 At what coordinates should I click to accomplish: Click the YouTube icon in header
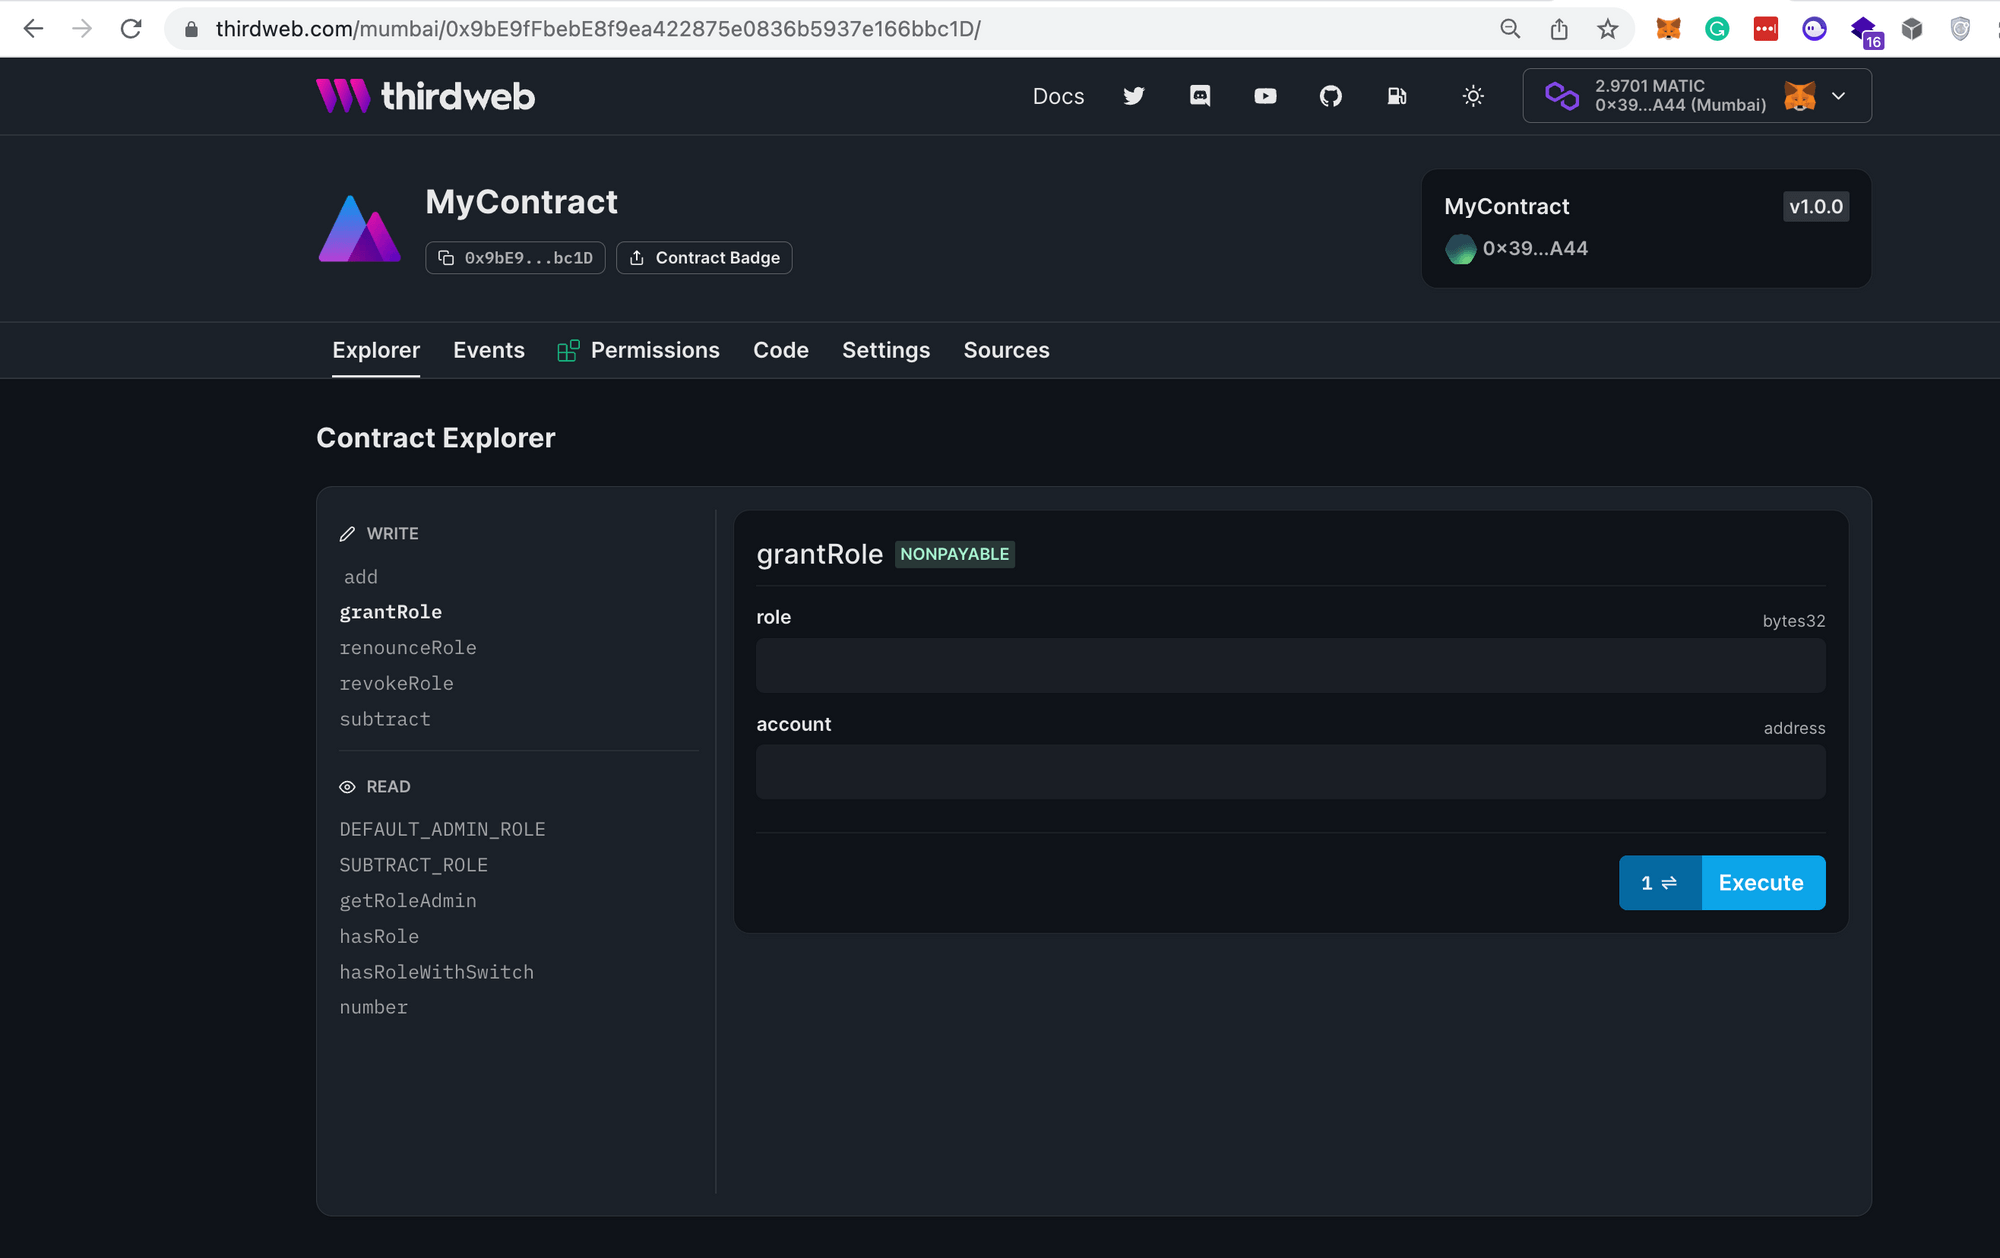pos(1265,96)
